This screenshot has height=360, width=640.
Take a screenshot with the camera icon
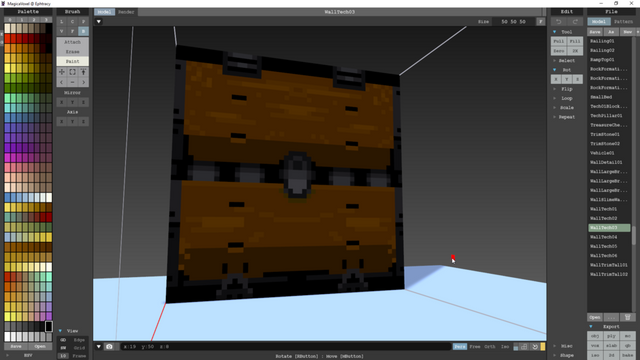(x=109, y=347)
